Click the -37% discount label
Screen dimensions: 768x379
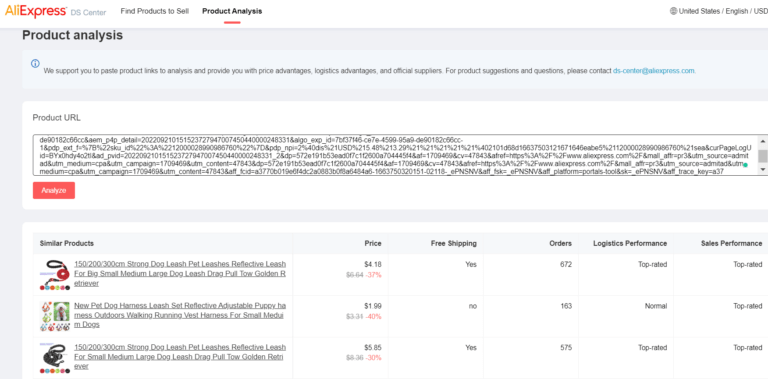[374, 275]
